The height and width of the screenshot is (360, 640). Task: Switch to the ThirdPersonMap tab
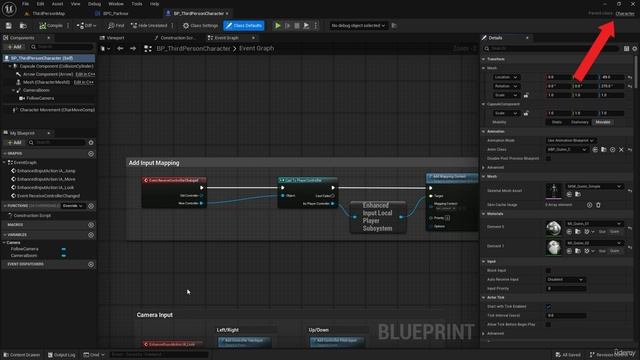point(48,13)
